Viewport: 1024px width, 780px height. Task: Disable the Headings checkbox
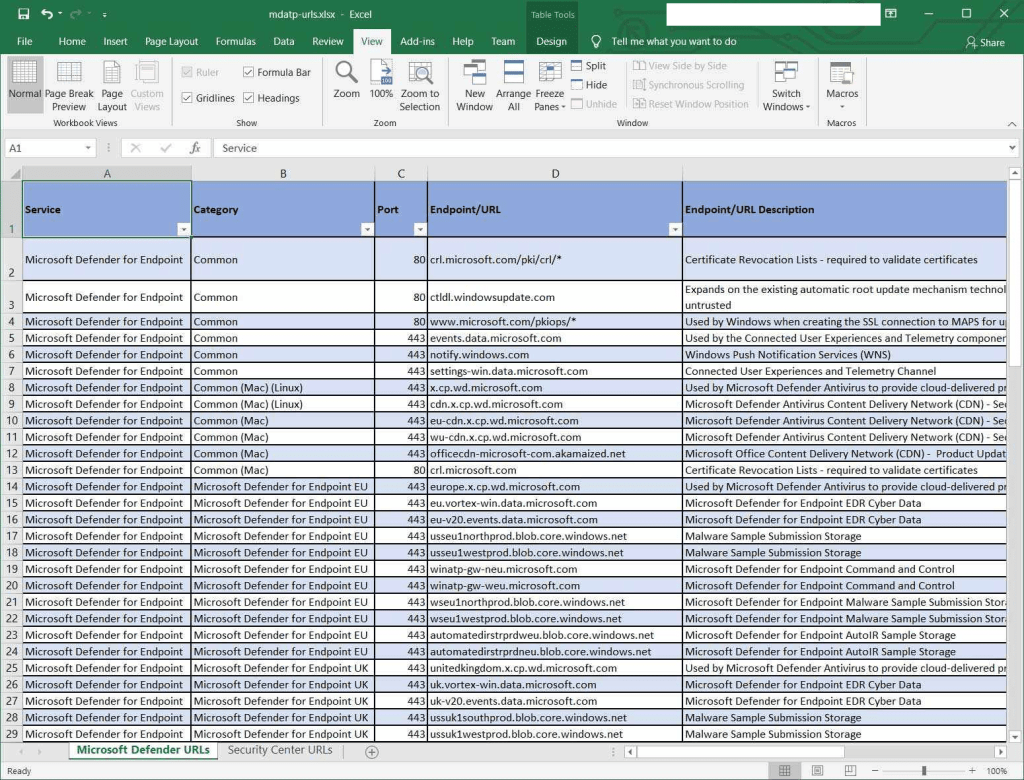249,98
